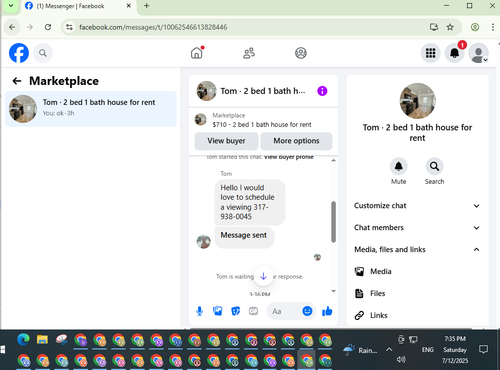Open the account profile avatar menu
Image resolution: width=500 pixels, height=370 pixels.
click(x=479, y=53)
